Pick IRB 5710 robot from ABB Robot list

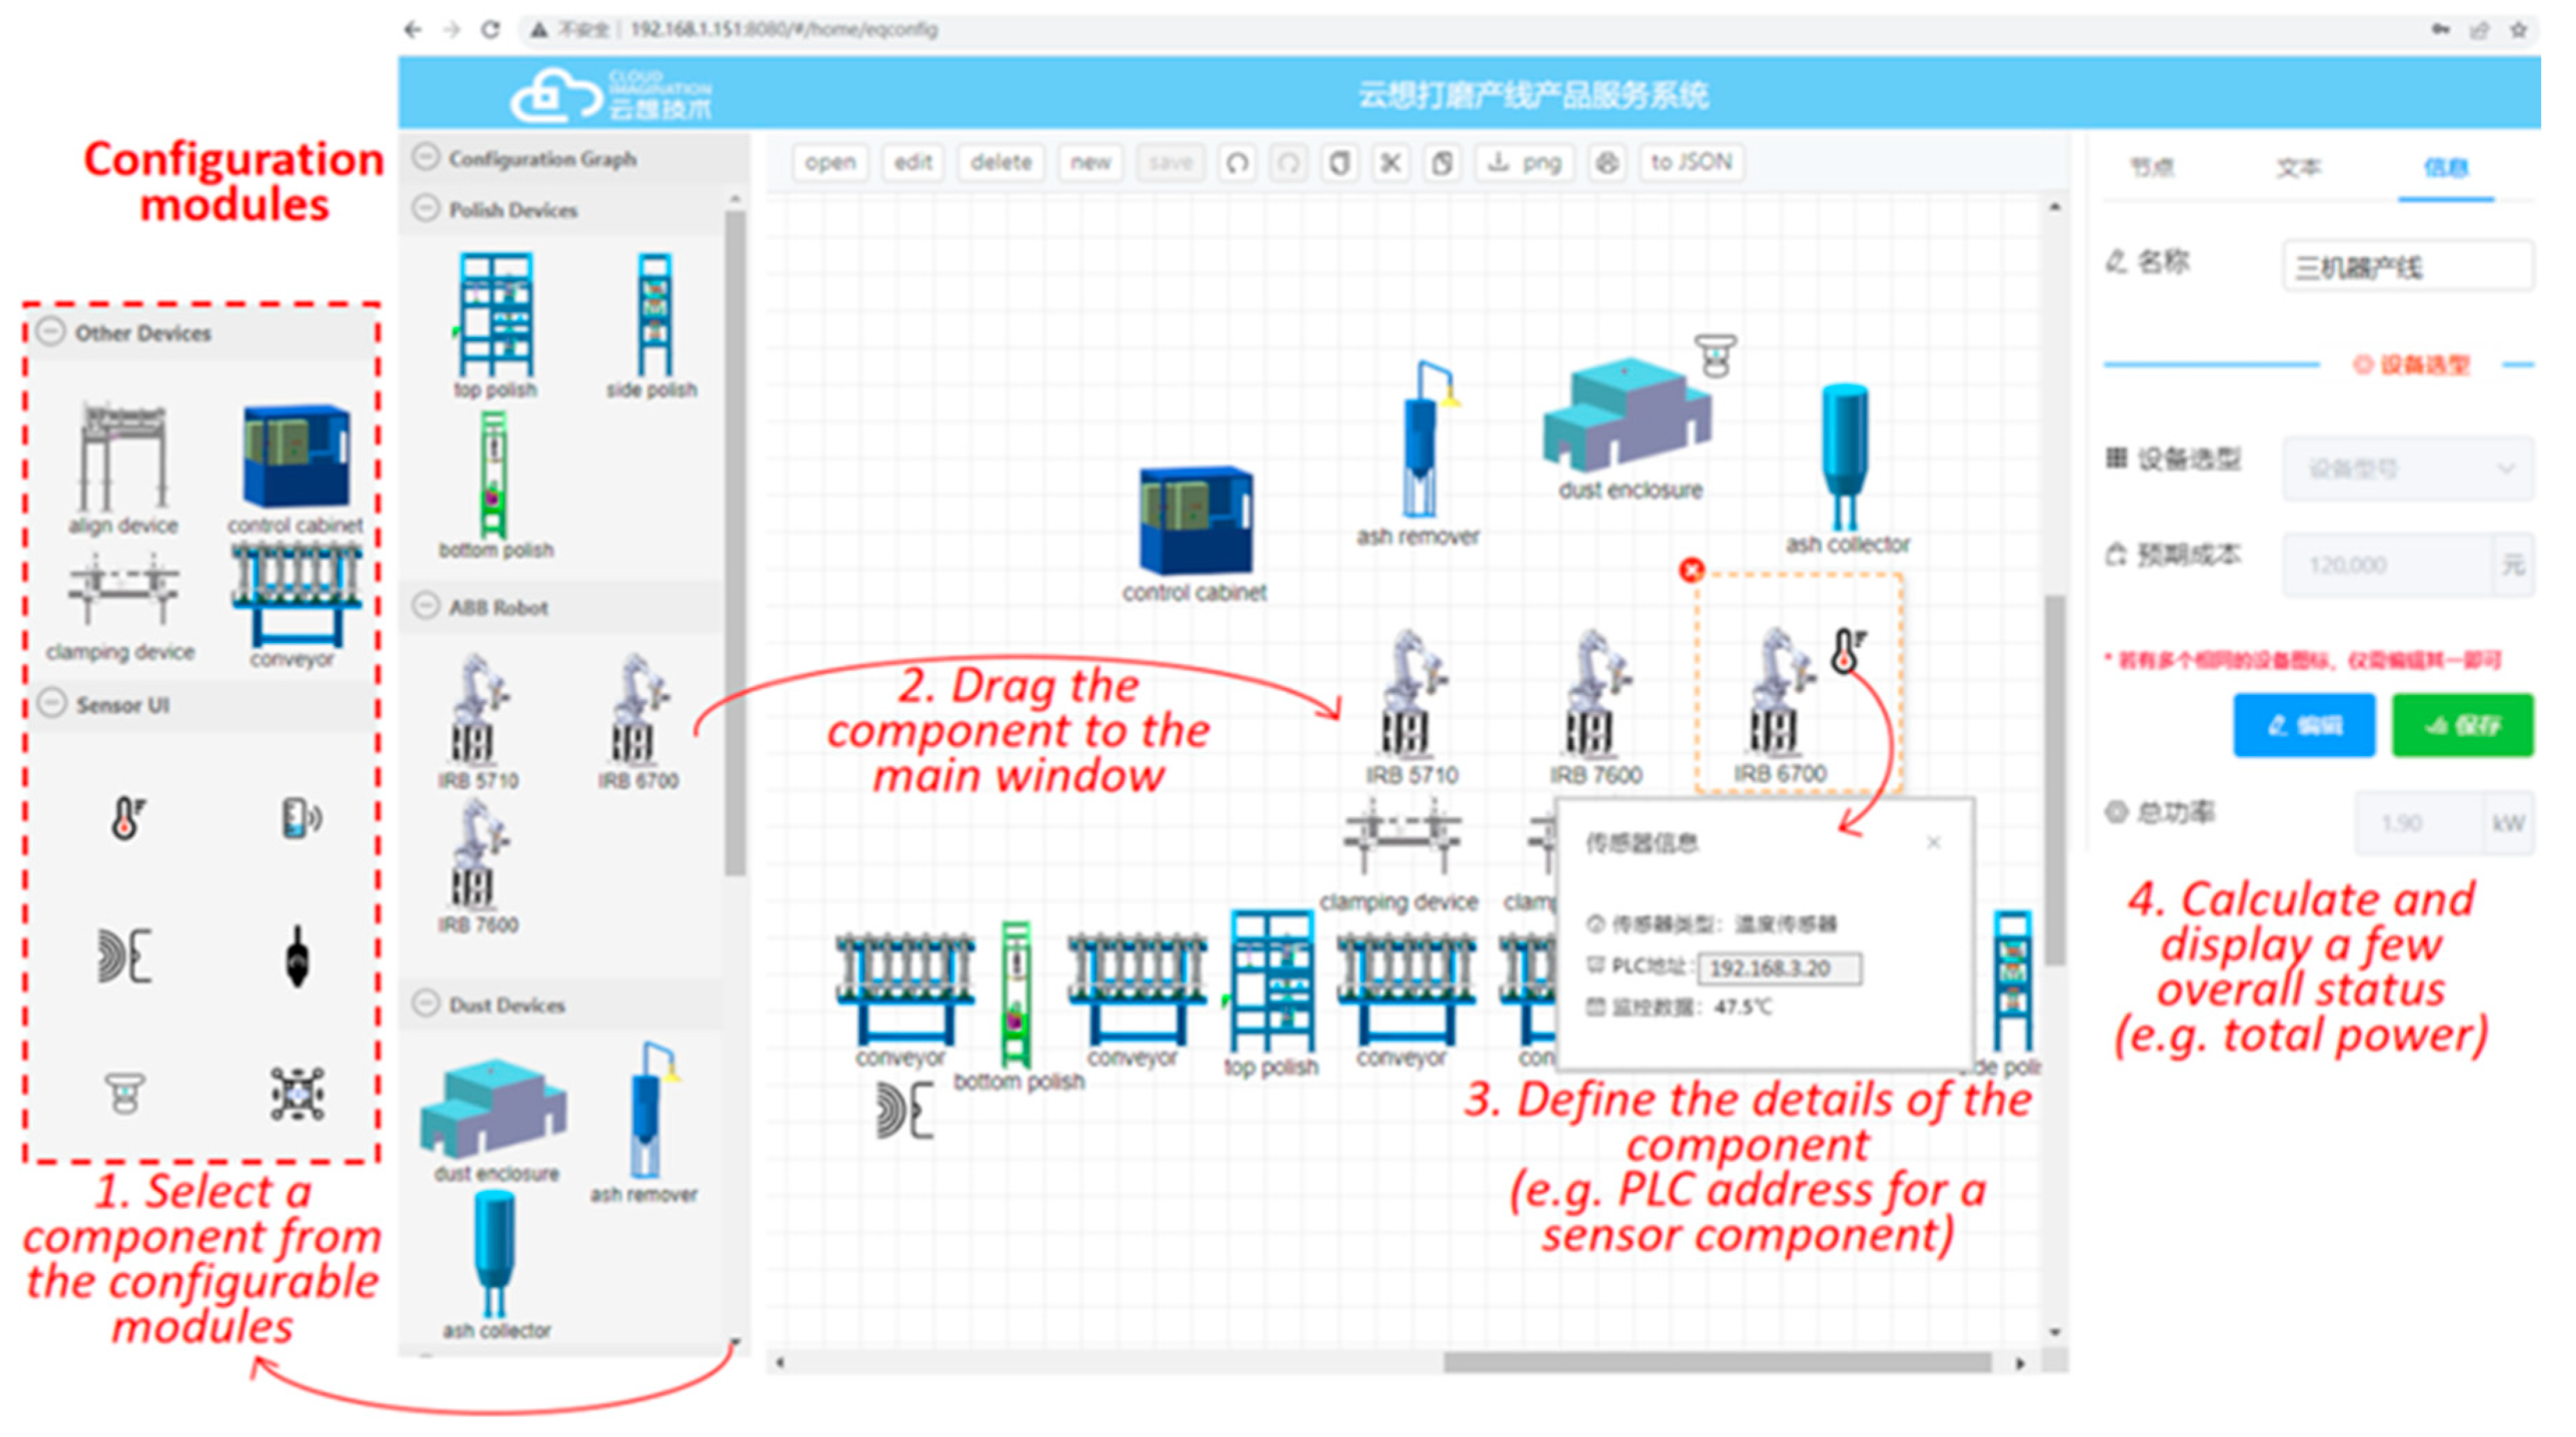click(478, 722)
